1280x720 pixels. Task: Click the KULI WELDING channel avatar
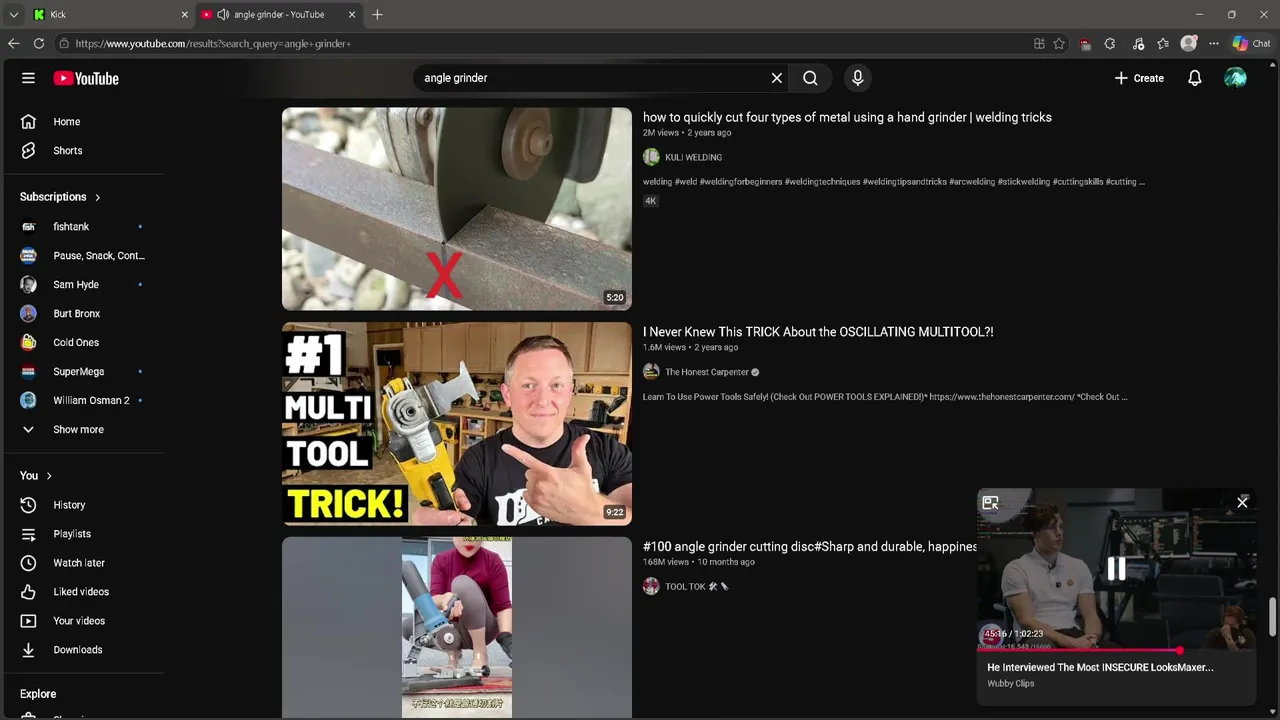(x=651, y=157)
